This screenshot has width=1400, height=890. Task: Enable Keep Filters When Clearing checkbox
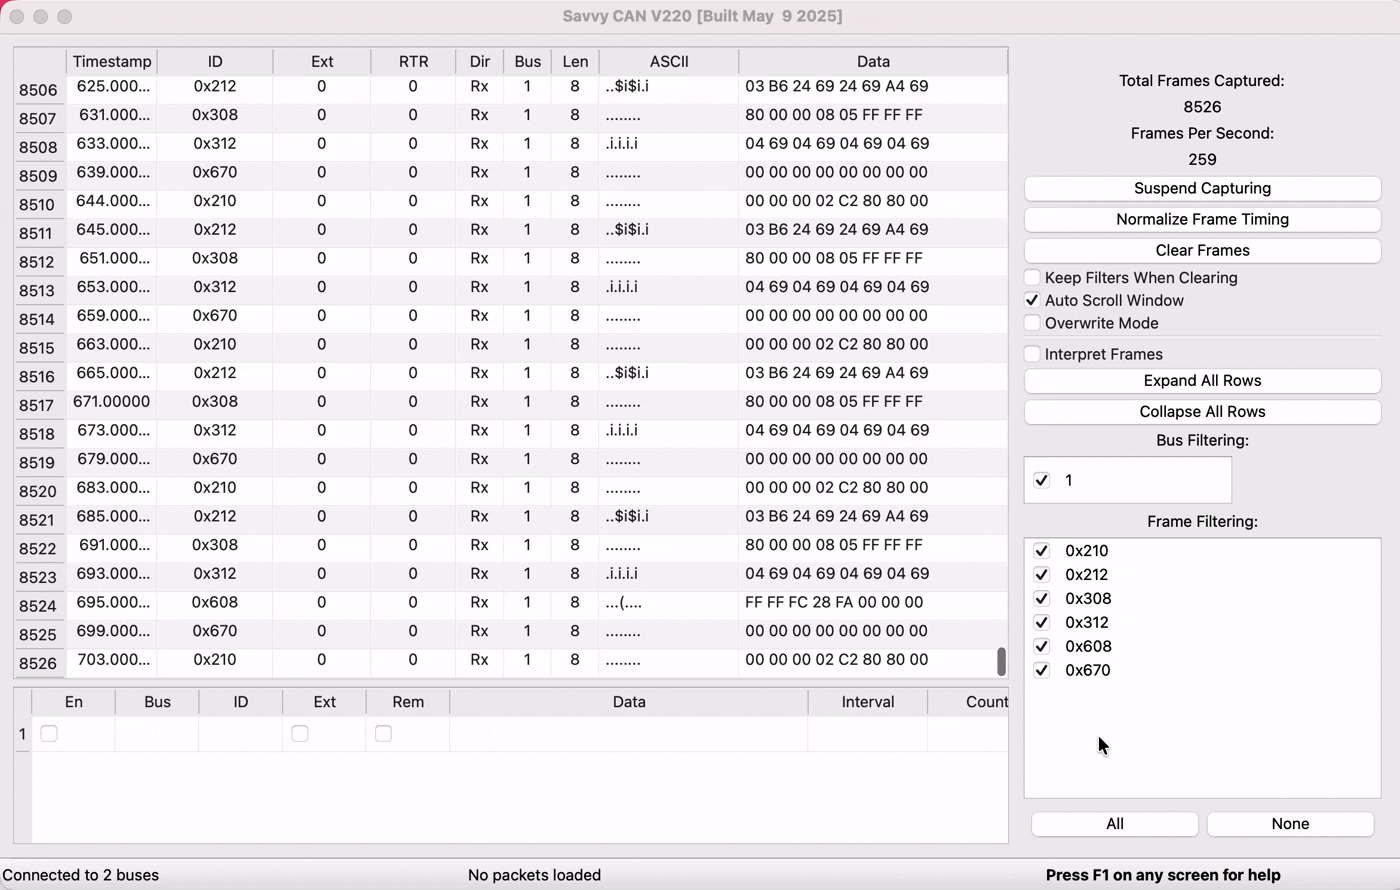coord(1032,278)
